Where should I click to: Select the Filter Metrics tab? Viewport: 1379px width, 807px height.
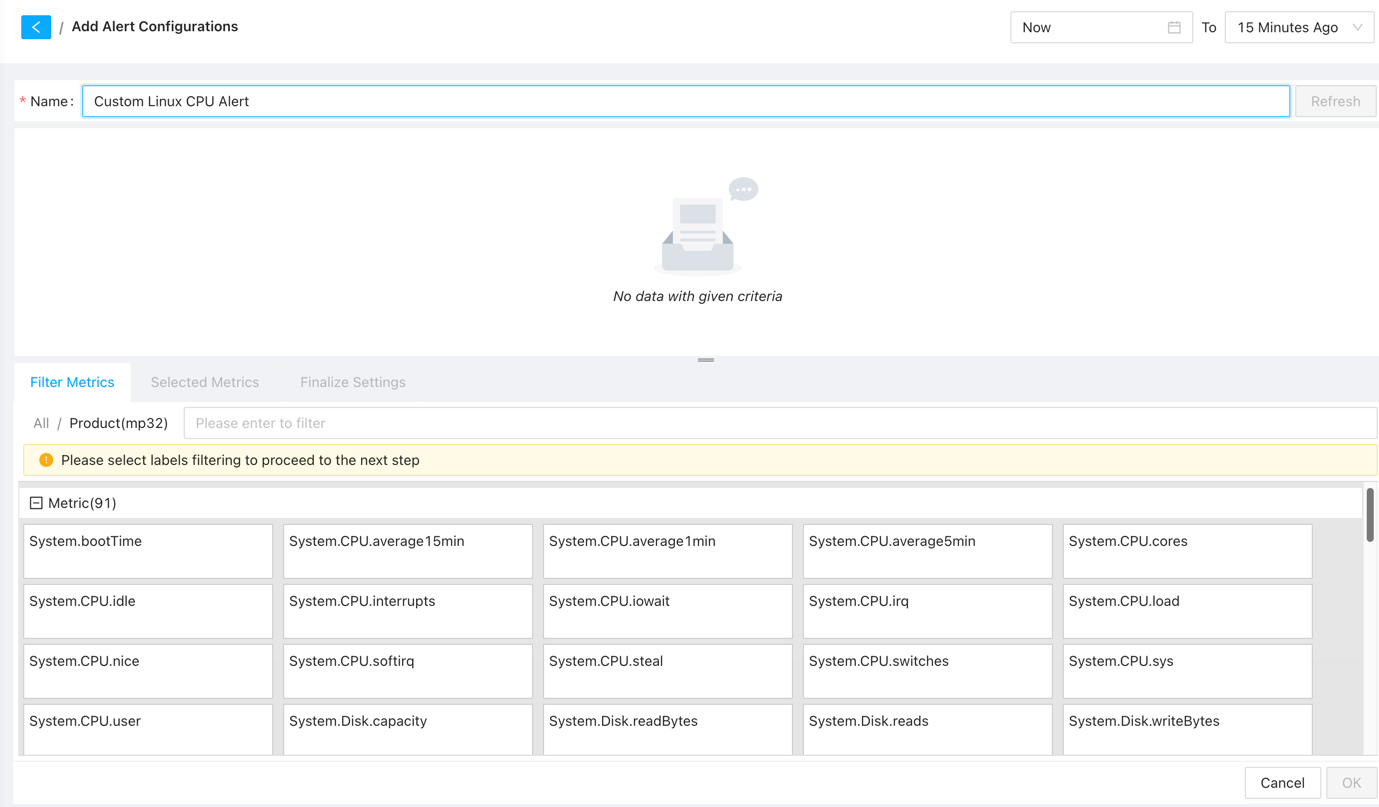click(72, 382)
